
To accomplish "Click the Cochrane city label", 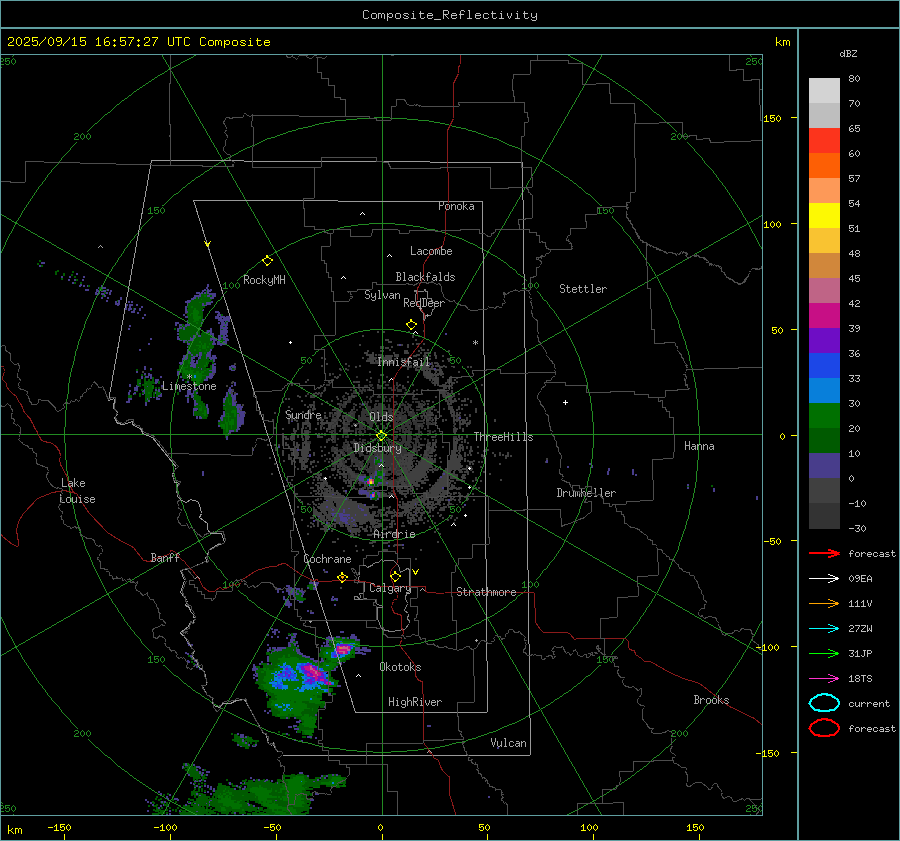I will 327,559.
